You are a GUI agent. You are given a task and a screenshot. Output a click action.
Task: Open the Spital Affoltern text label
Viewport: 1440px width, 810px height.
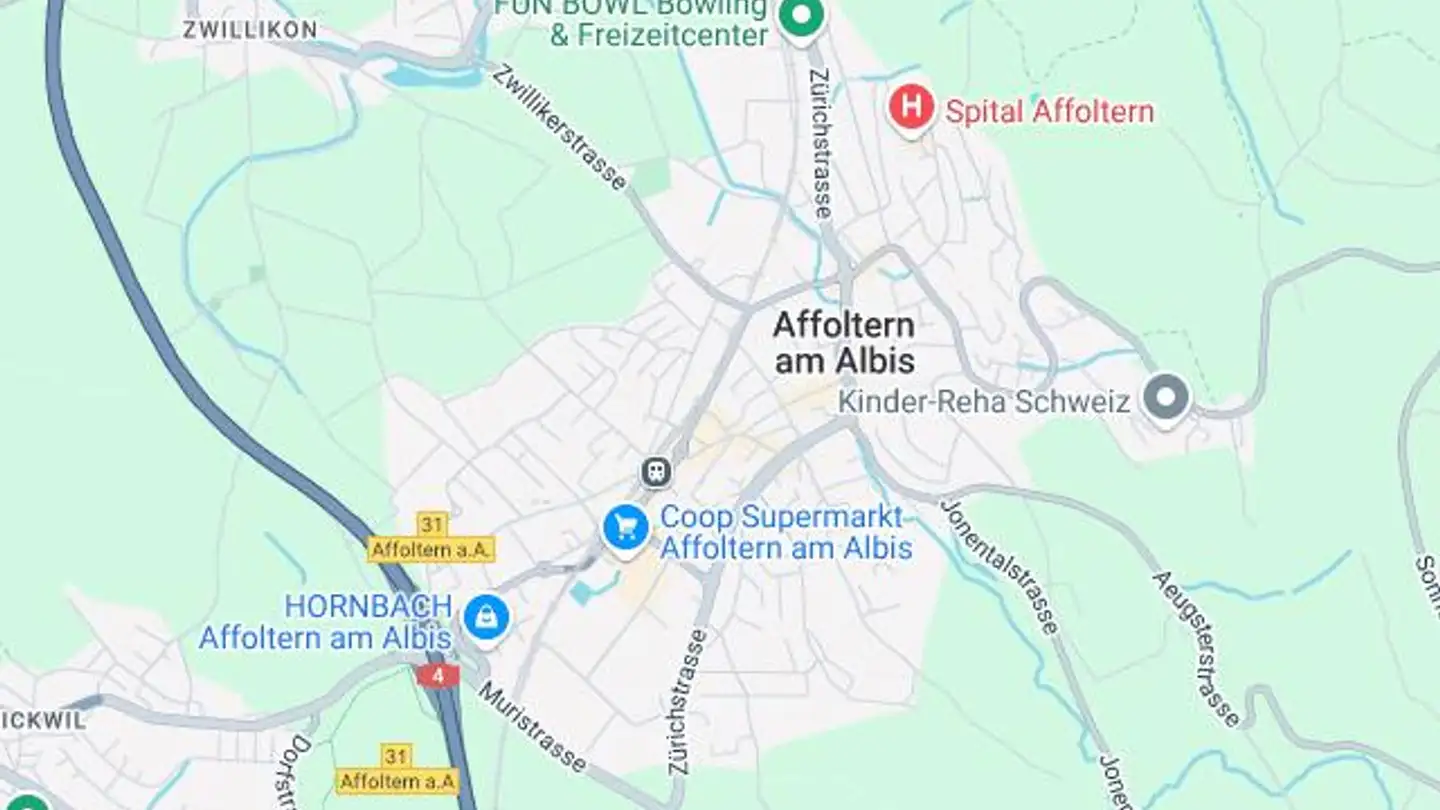pyautogui.click(x=1049, y=111)
